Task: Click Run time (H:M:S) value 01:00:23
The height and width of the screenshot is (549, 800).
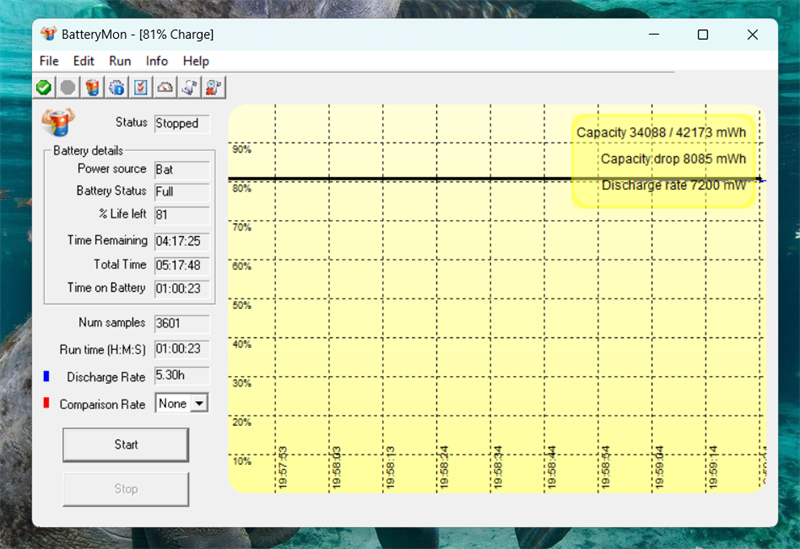Action: tap(182, 349)
